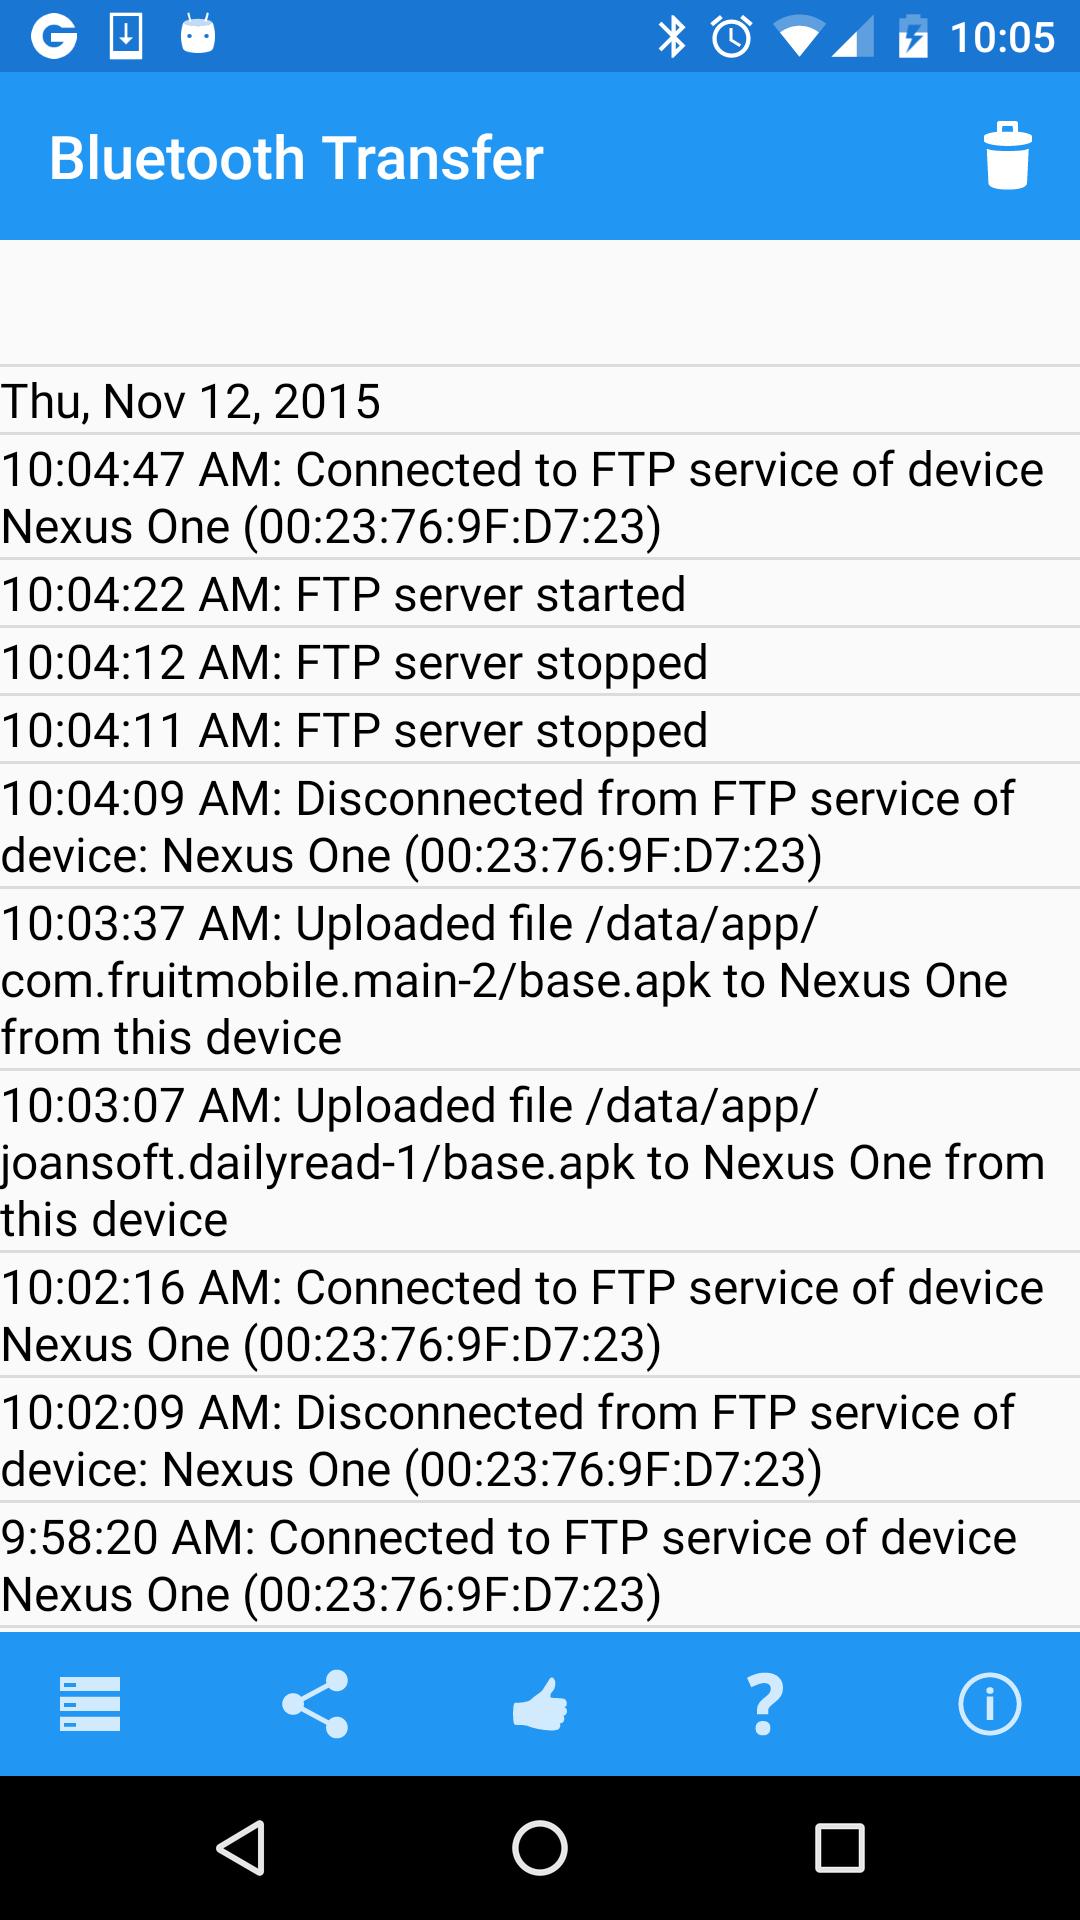
Task: Tap the Android back navigation button
Action: 241,1847
